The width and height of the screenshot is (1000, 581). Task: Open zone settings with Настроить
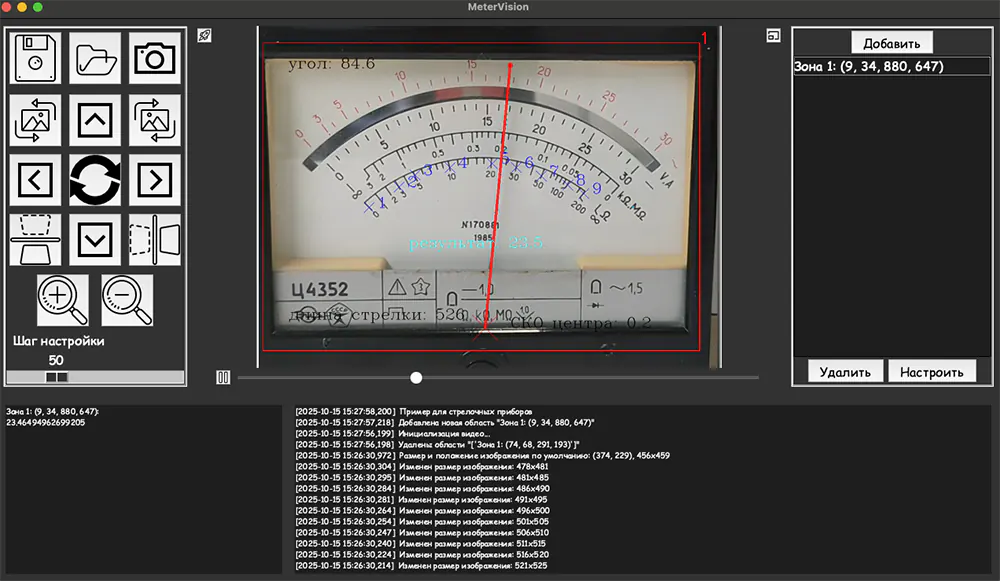pyautogui.click(x=932, y=372)
